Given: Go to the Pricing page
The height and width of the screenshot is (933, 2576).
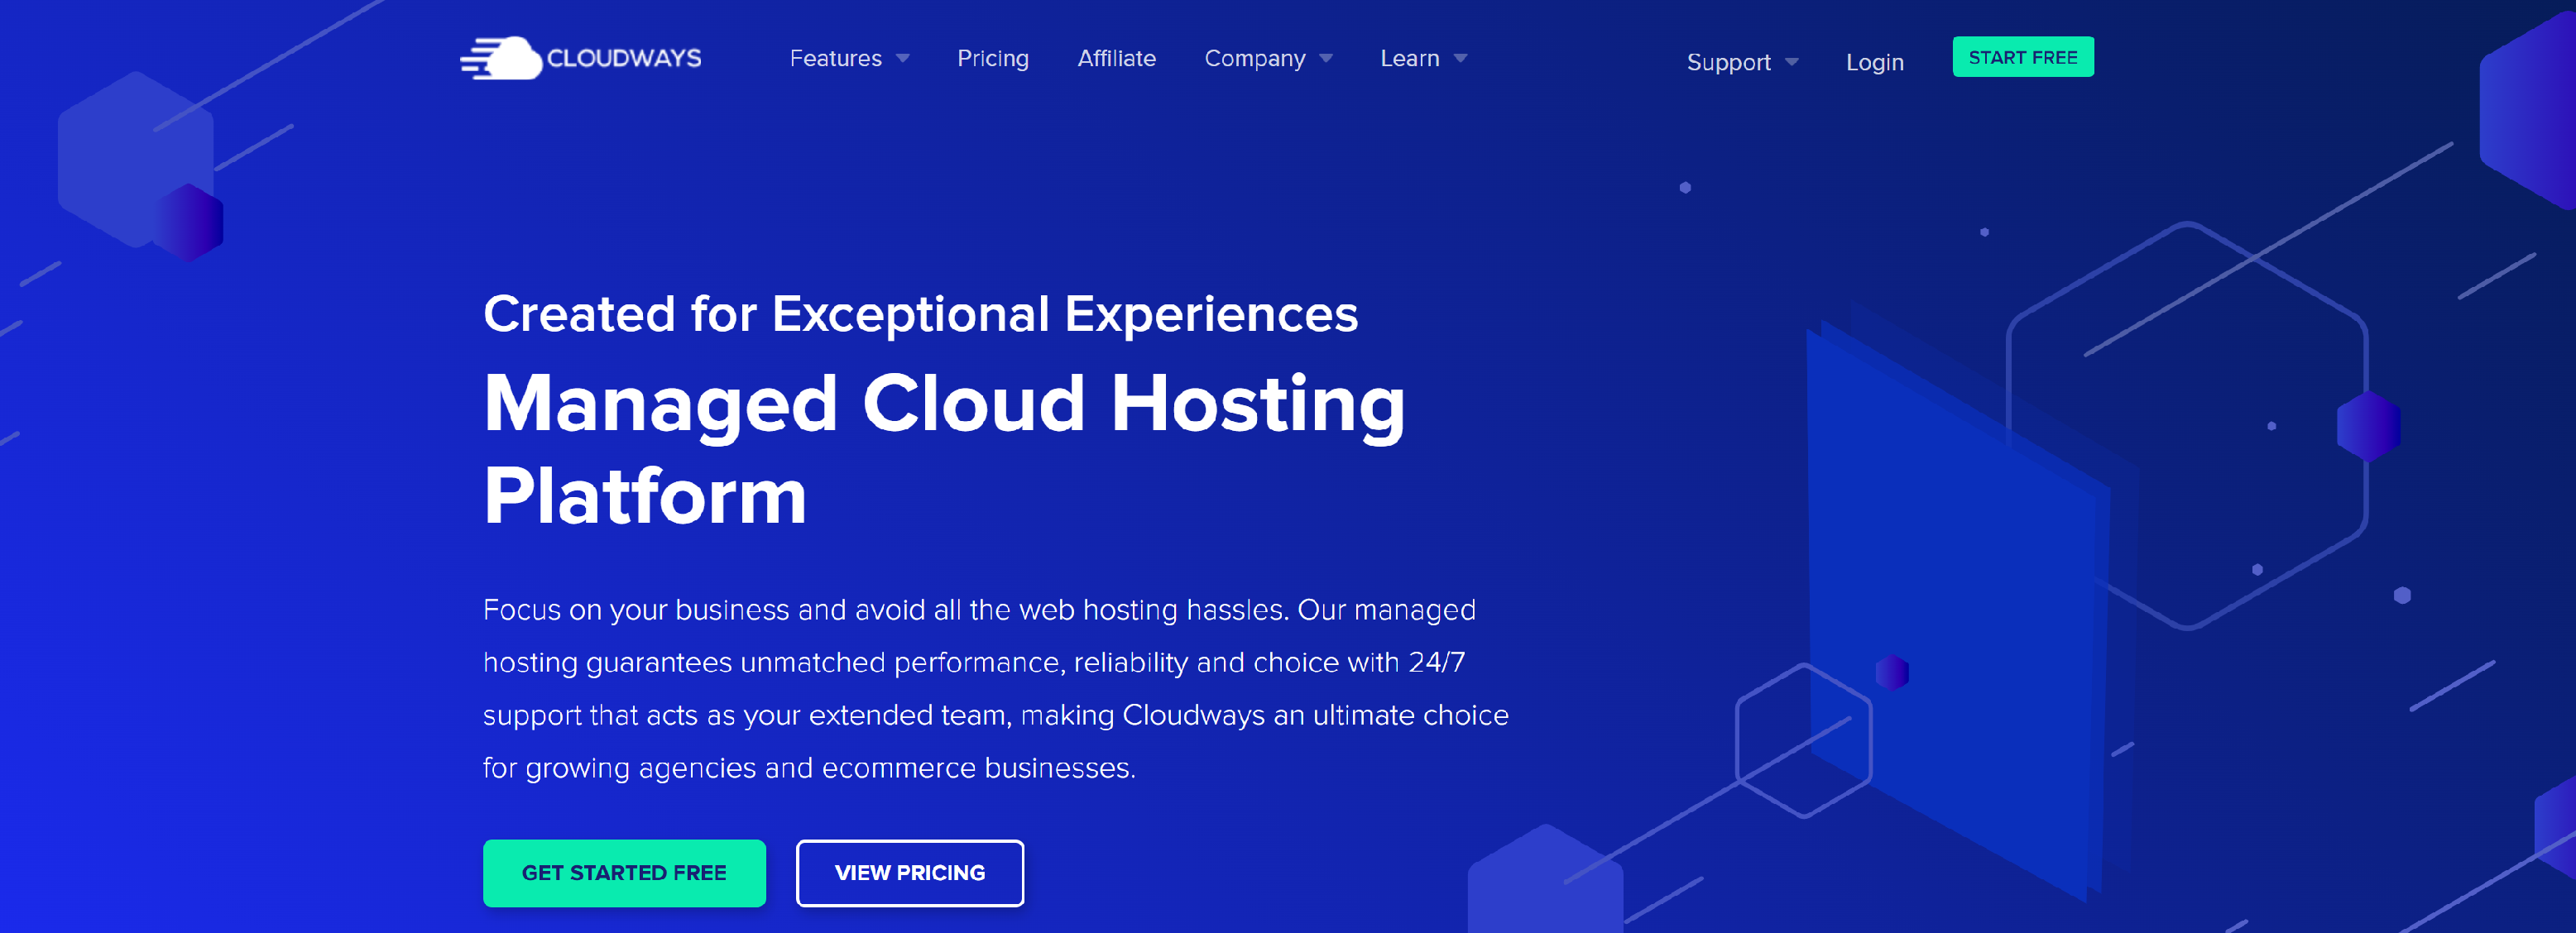Looking at the screenshot, I should tap(993, 59).
